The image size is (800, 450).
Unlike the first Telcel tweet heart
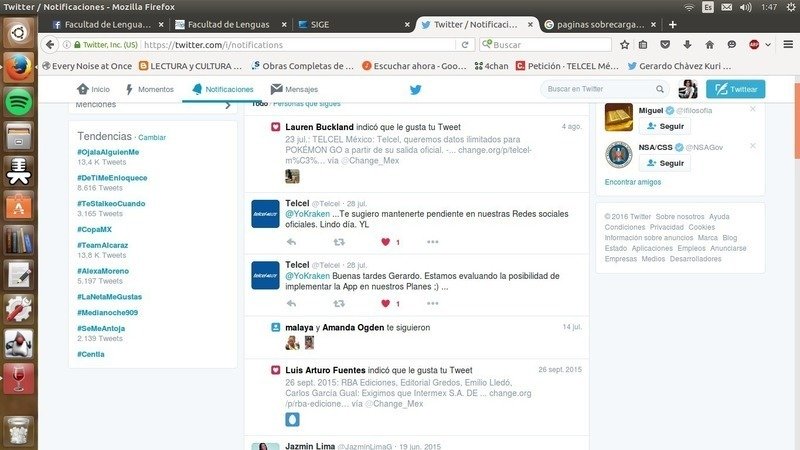pyautogui.click(x=385, y=242)
